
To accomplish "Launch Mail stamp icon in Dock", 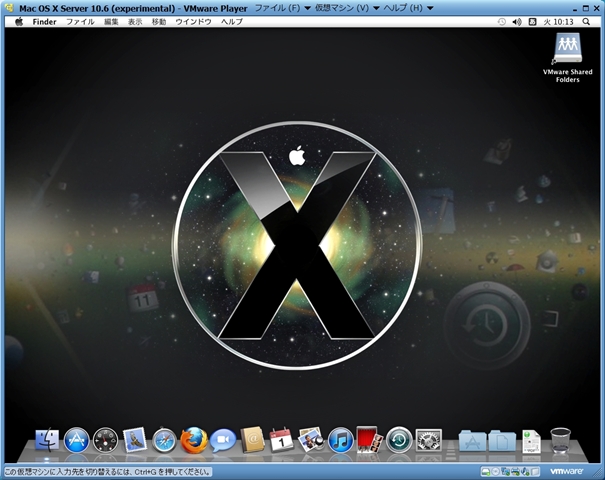I will click(135, 439).
